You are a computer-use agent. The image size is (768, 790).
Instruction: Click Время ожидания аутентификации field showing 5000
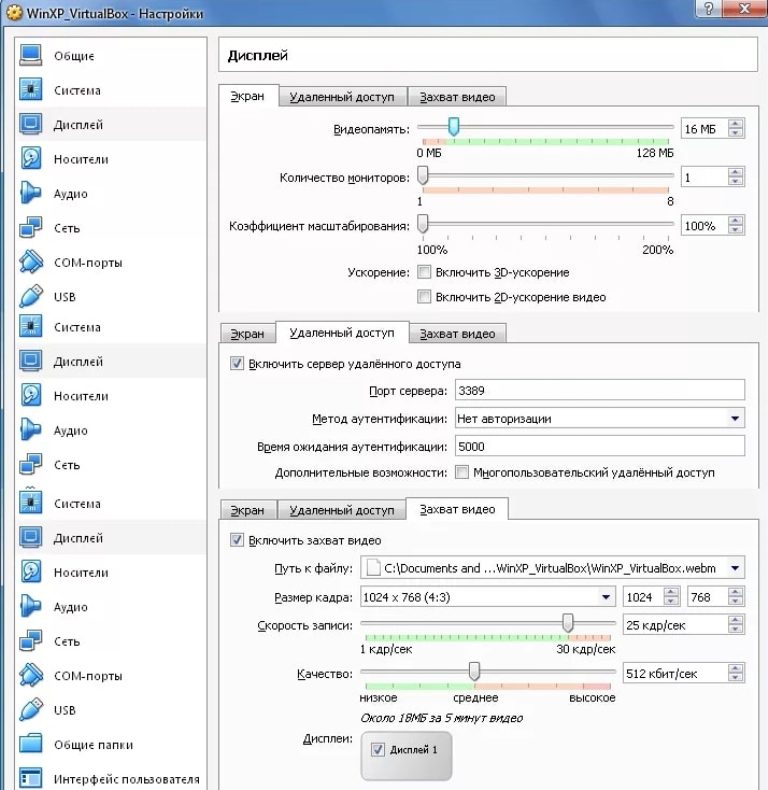tap(600, 446)
